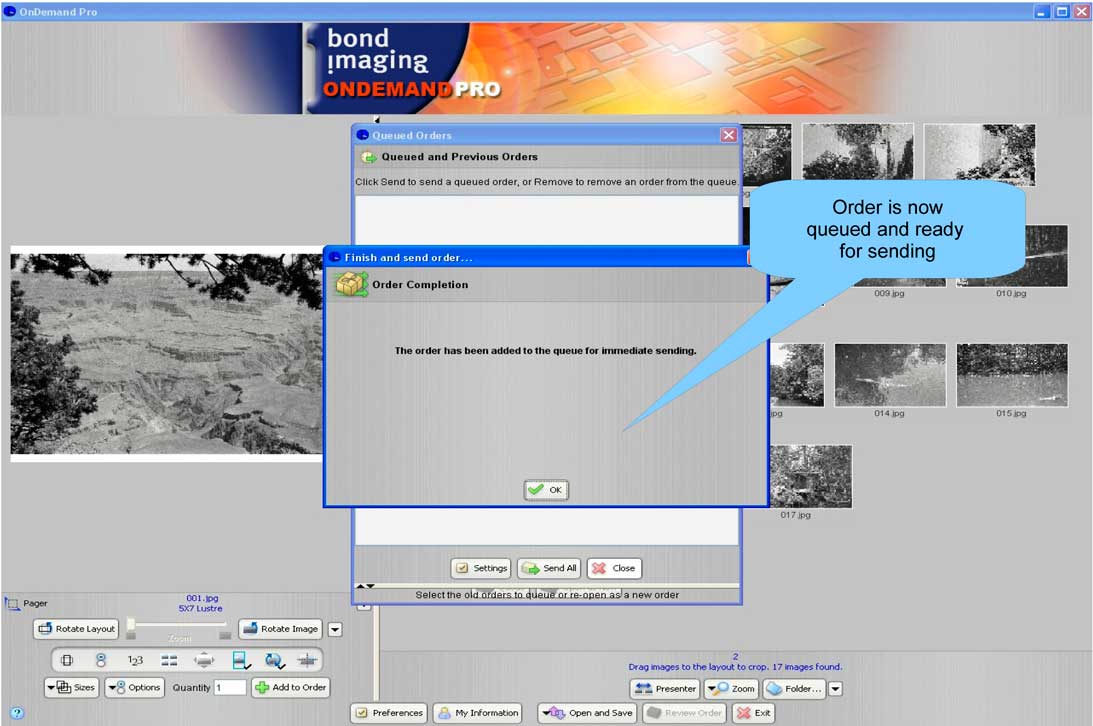The height and width of the screenshot is (726, 1093).
Task: Toggle the checked auto-rotate icon
Action: click(274, 661)
